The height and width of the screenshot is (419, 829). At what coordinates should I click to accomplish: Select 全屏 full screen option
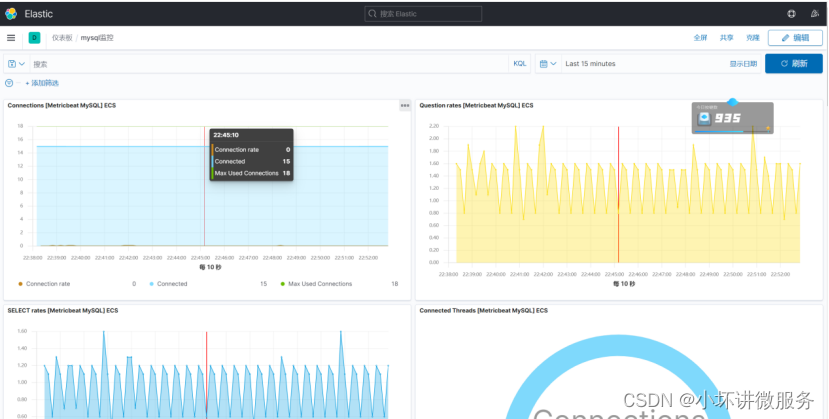coord(700,38)
